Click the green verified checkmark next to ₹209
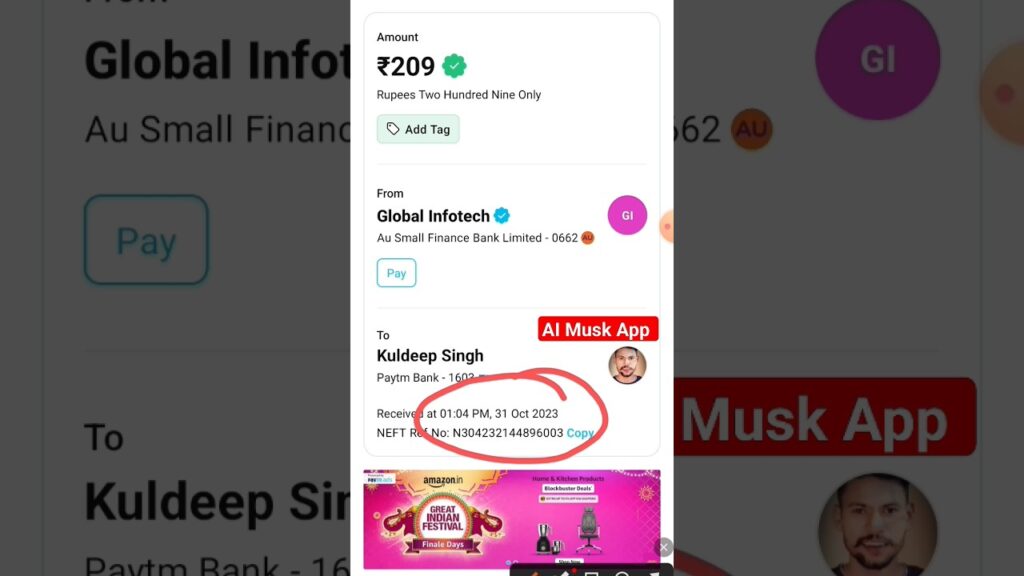This screenshot has width=1024, height=576. [454, 66]
